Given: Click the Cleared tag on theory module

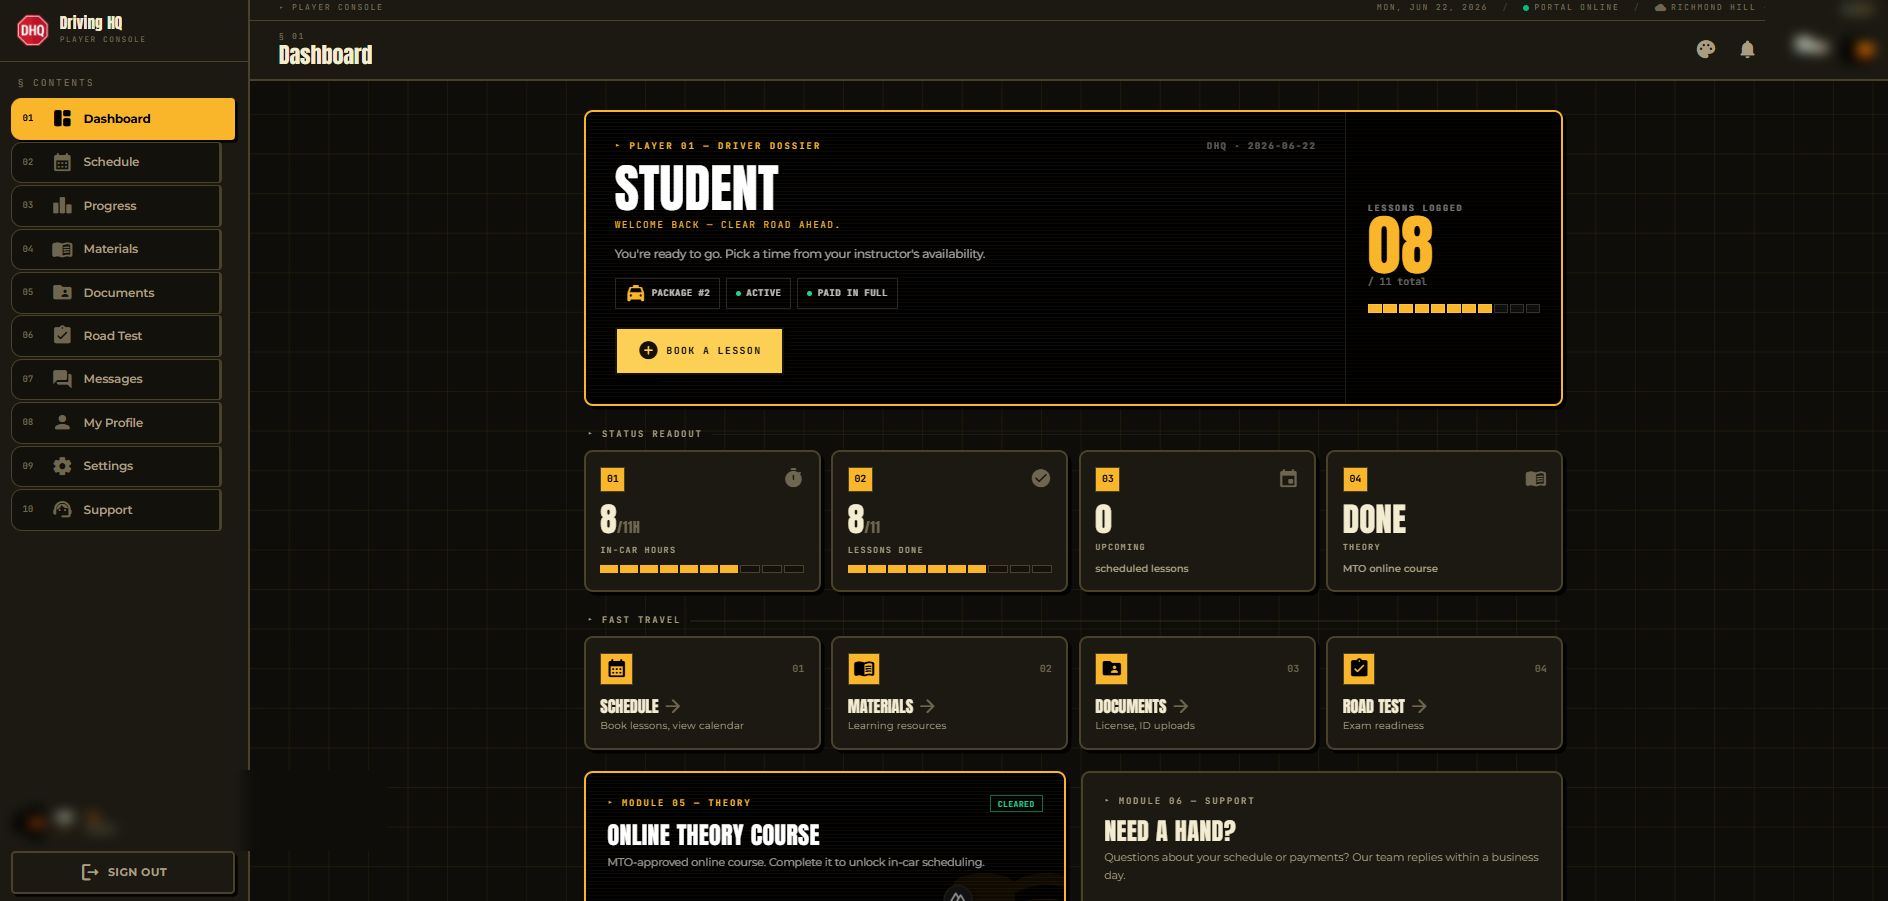Looking at the screenshot, I should tap(1016, 804).
